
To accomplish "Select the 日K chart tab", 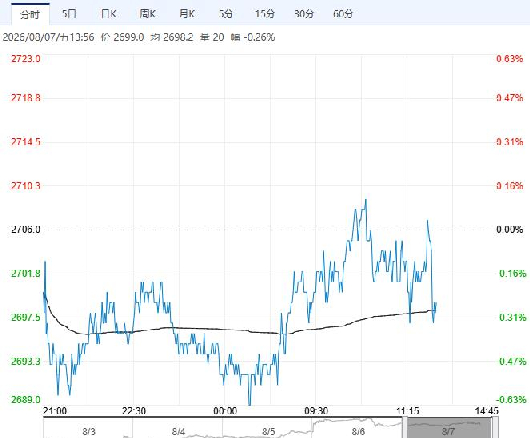I will click(x=109, y=14).
